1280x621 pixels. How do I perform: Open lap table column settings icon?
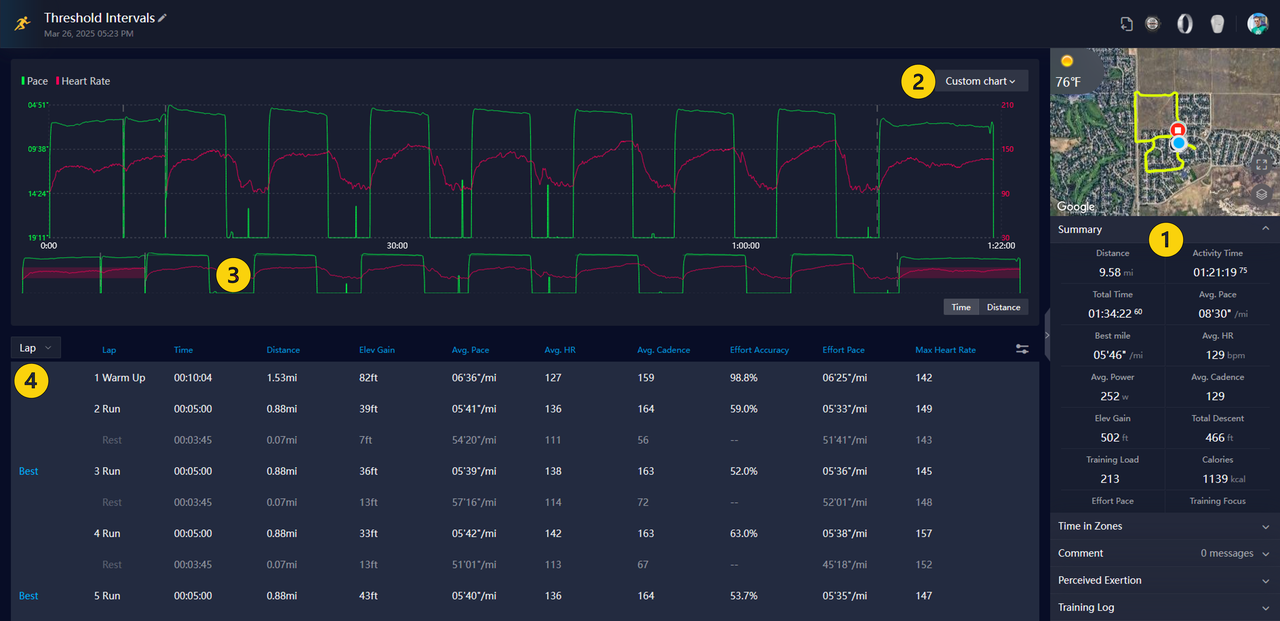point(1022,349)
